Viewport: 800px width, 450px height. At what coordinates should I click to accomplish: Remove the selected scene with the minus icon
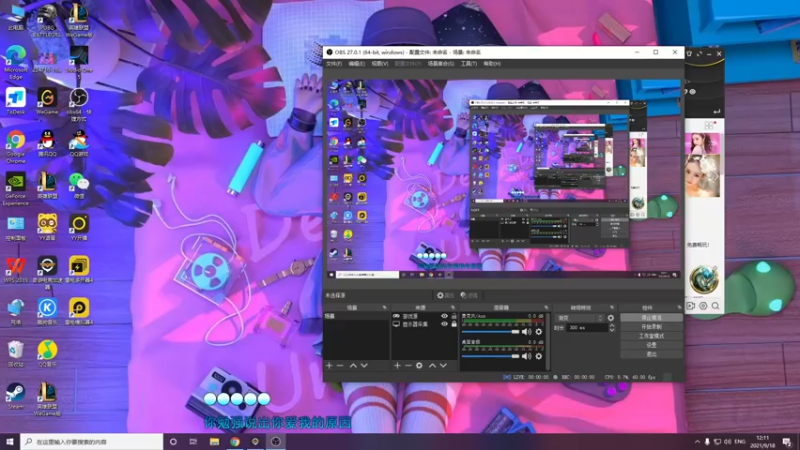[340, 365]
